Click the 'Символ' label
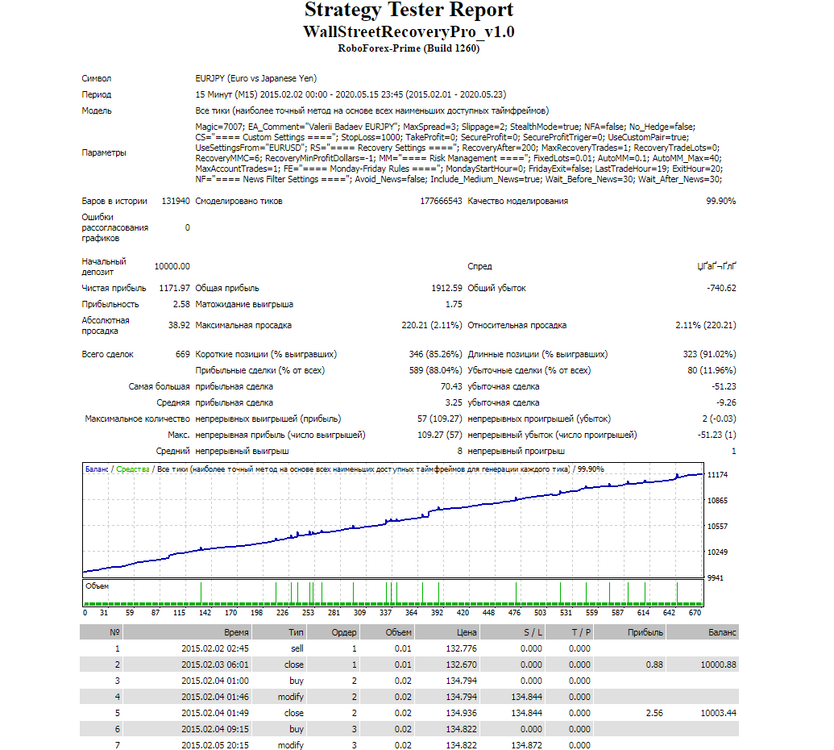Viewport: 834px width, 750px height. click(96, 78)
